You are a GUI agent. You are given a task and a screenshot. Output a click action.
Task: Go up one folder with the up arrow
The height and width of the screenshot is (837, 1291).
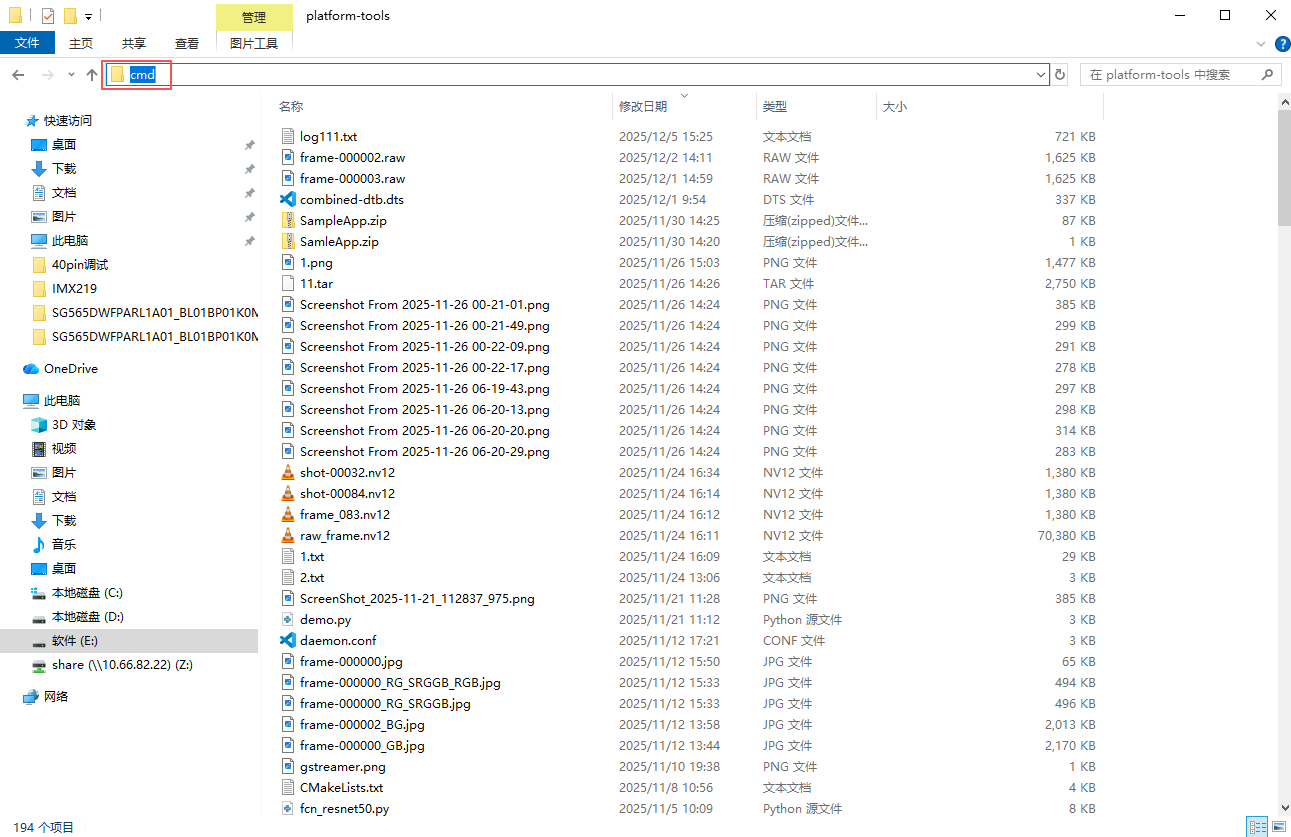(92, 75)
